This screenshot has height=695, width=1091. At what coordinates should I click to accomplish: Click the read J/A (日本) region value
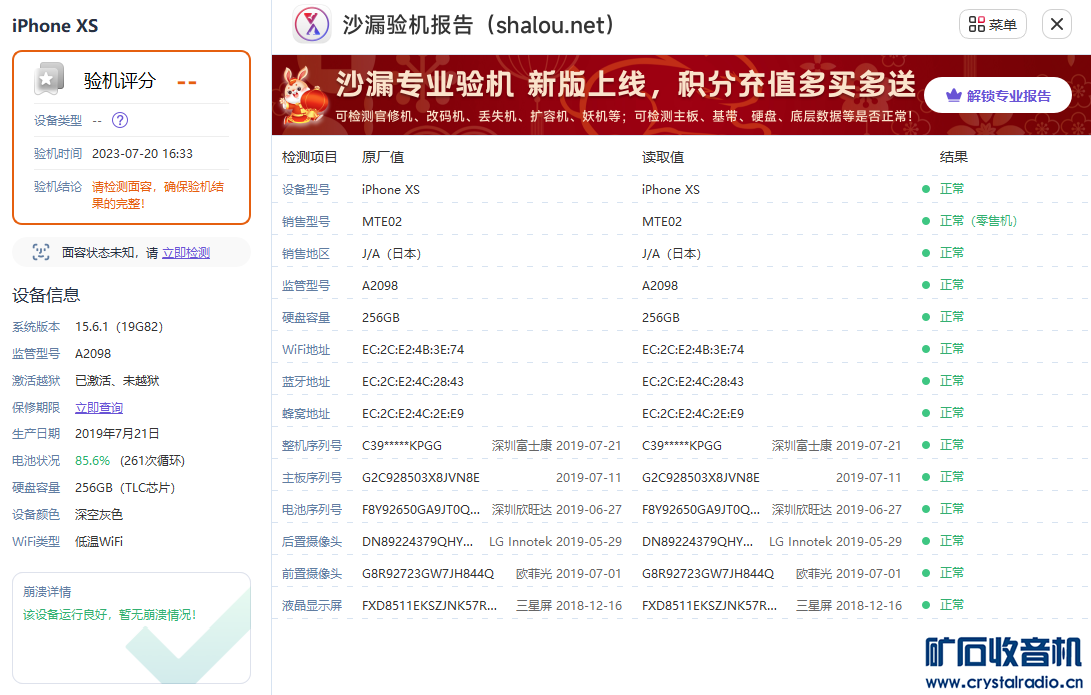pos(671,254)
